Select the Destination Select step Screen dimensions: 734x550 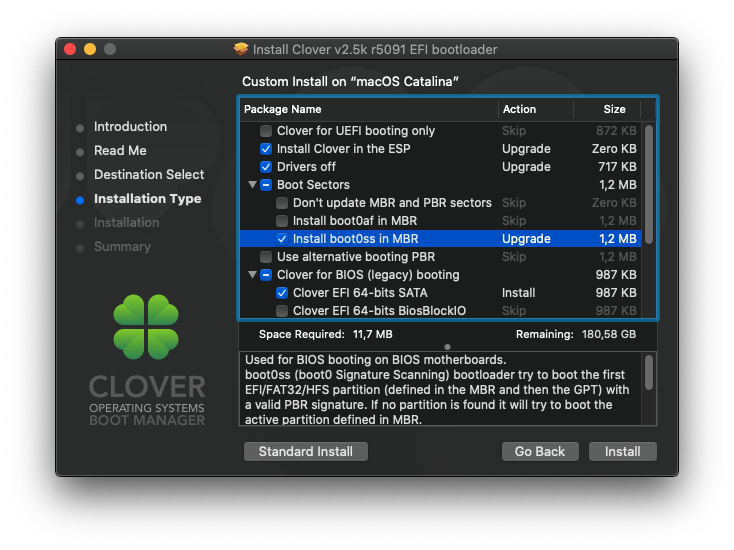click(149, 175)
